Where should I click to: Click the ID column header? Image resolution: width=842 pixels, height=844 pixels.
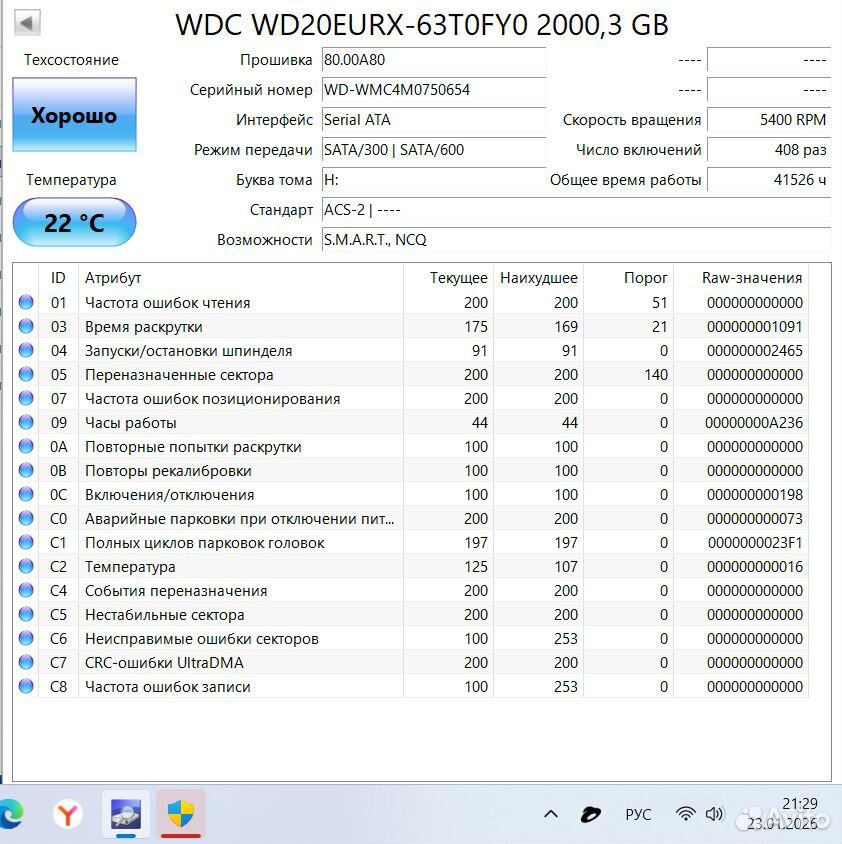point(58,278)
